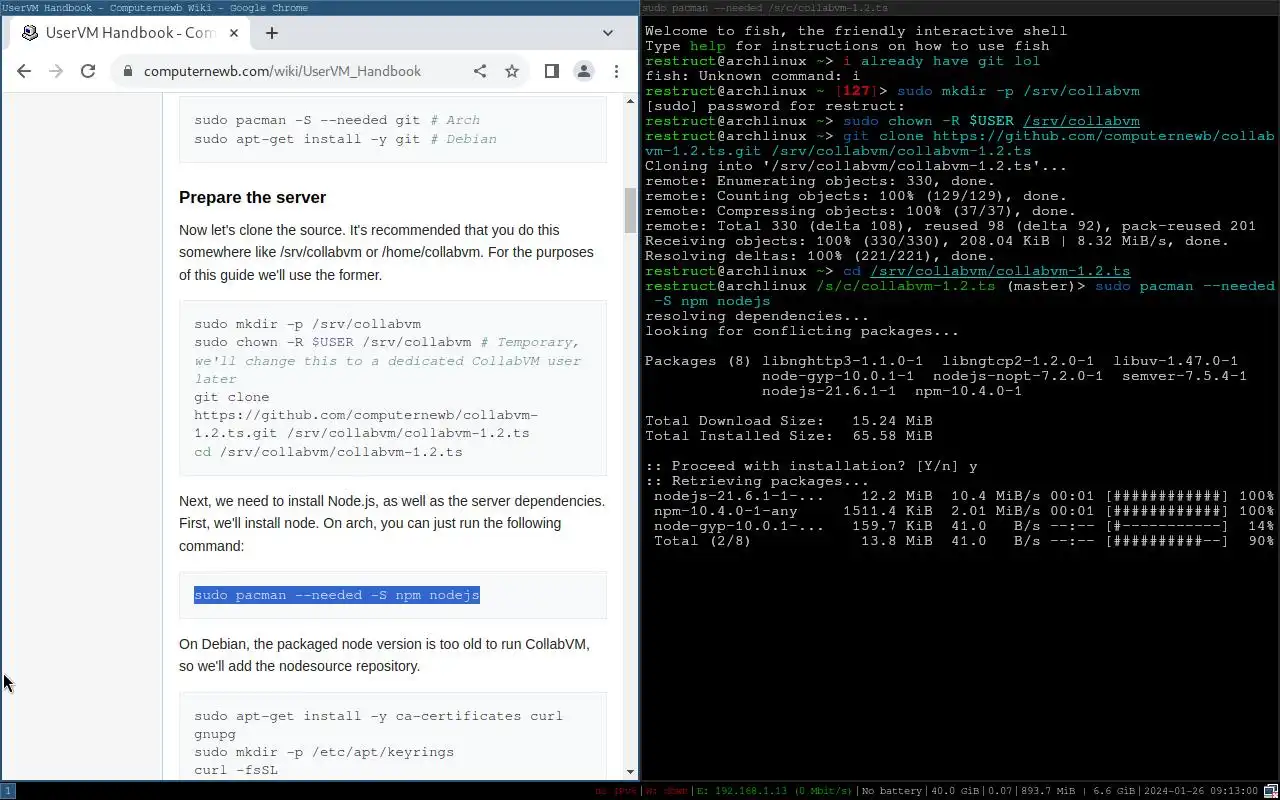Click 'sudo mkdir -p /srv/collabvm' code line
Viewport: 1280px width, 800px height.
coord(308,324)
